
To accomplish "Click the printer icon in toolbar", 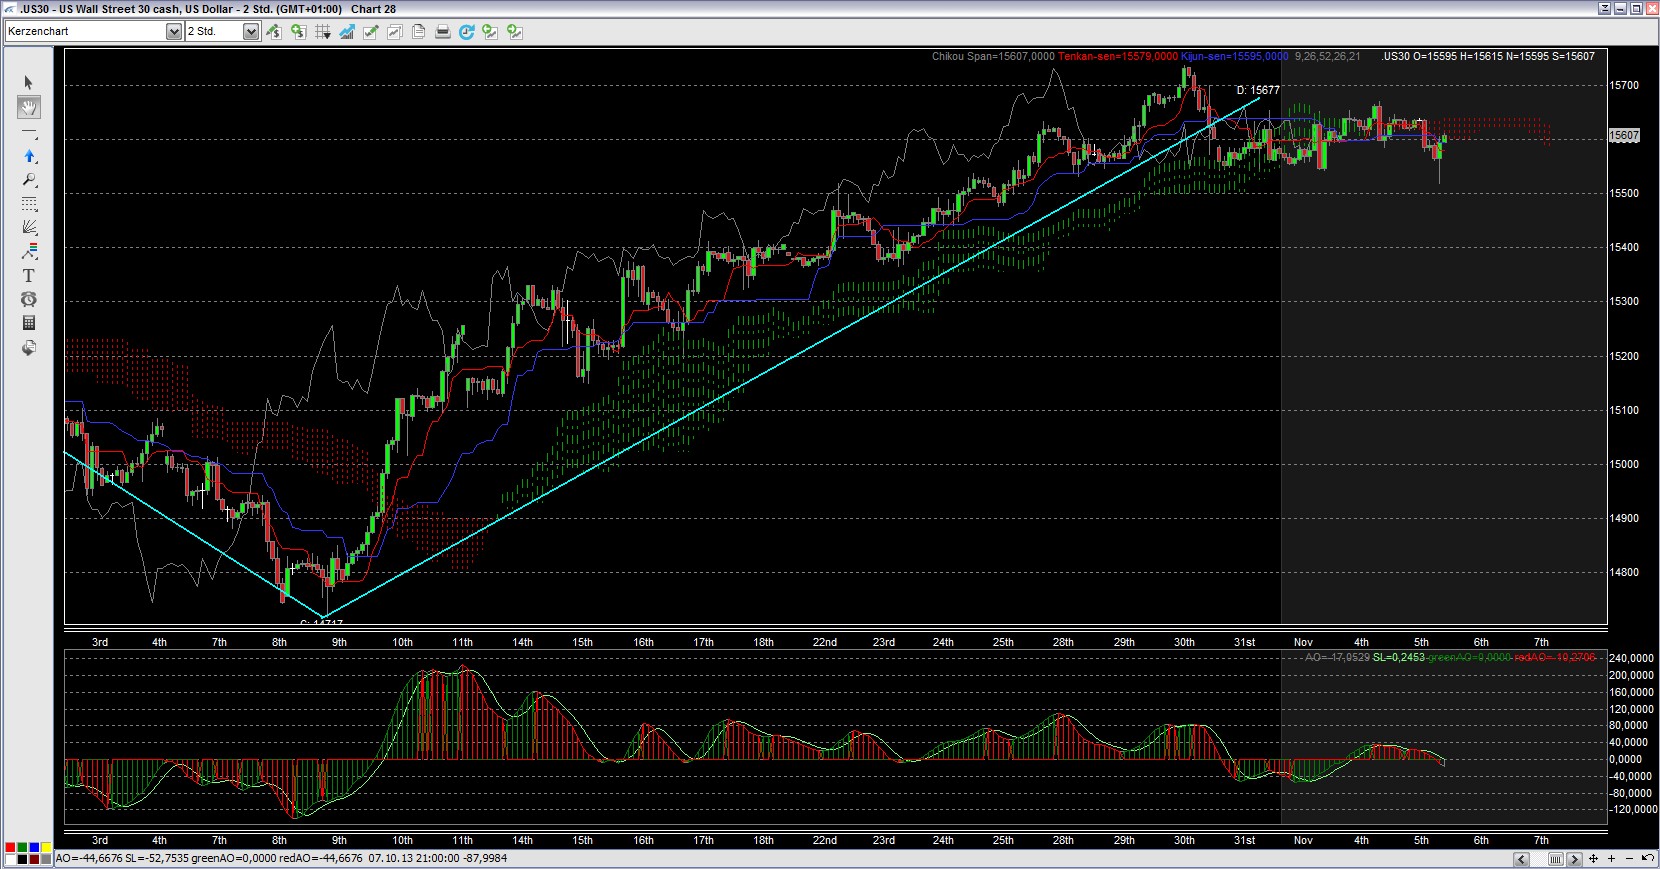I will coord(442,32).
